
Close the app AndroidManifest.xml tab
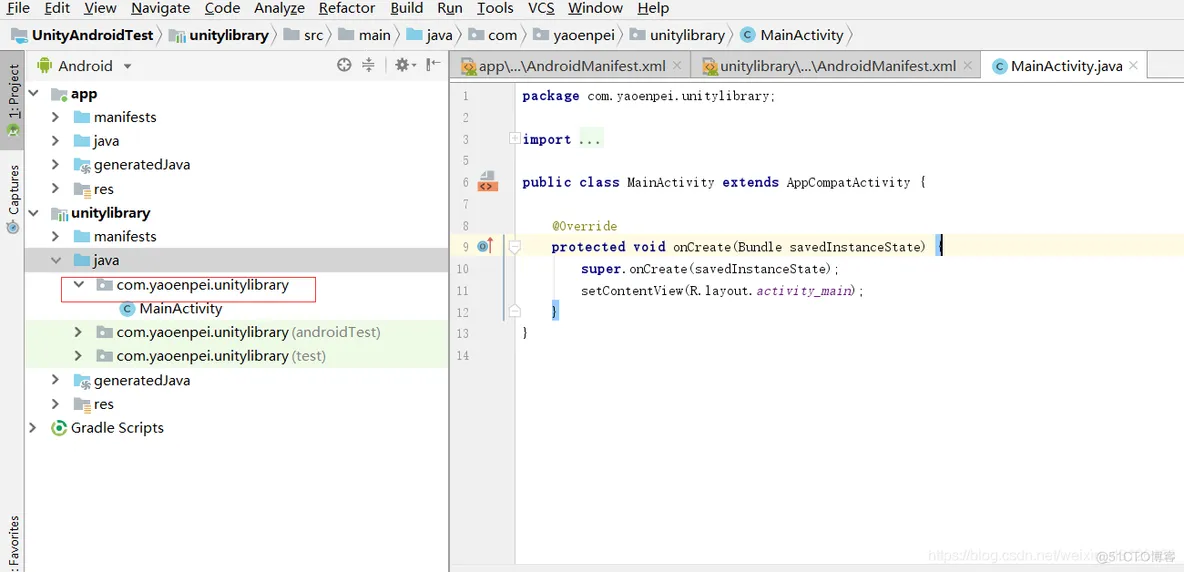(676, 66)
